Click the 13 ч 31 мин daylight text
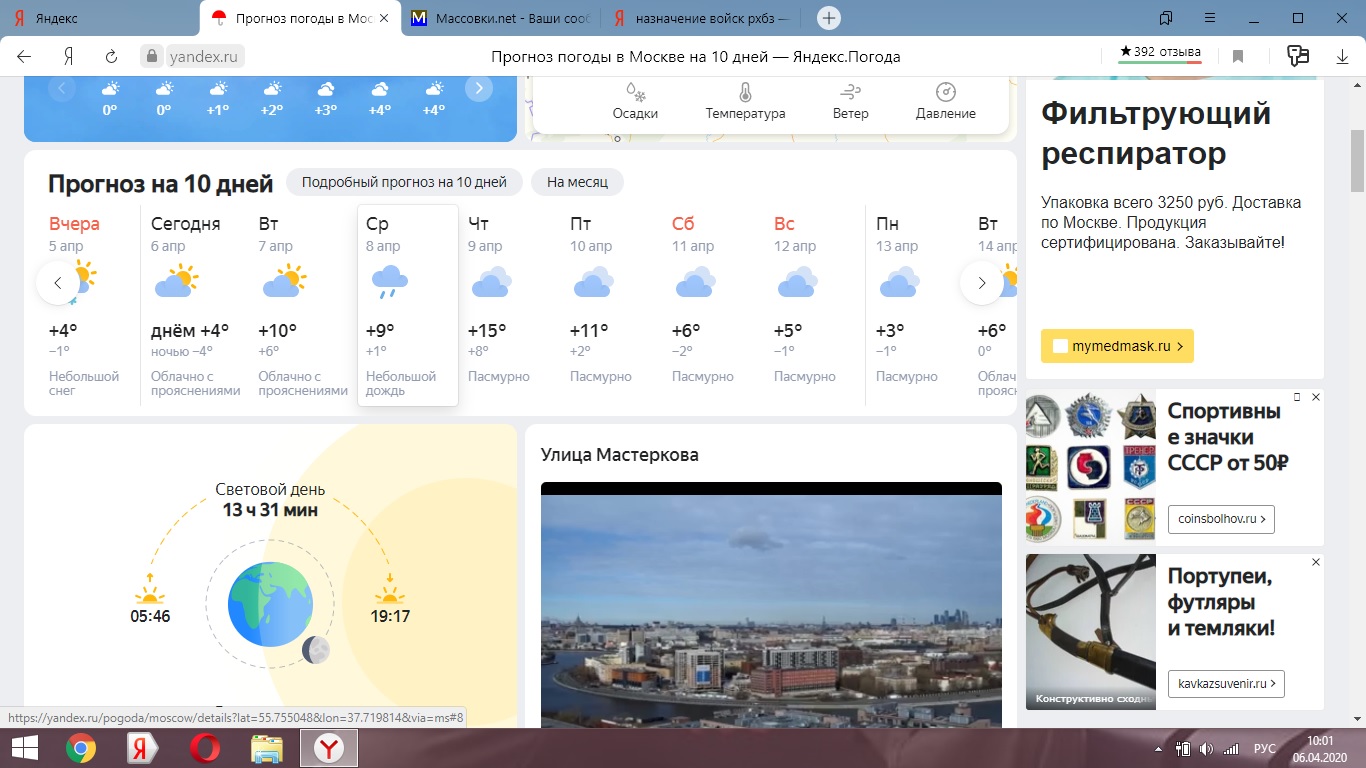 pyautogui.click(x=270, y=510)
